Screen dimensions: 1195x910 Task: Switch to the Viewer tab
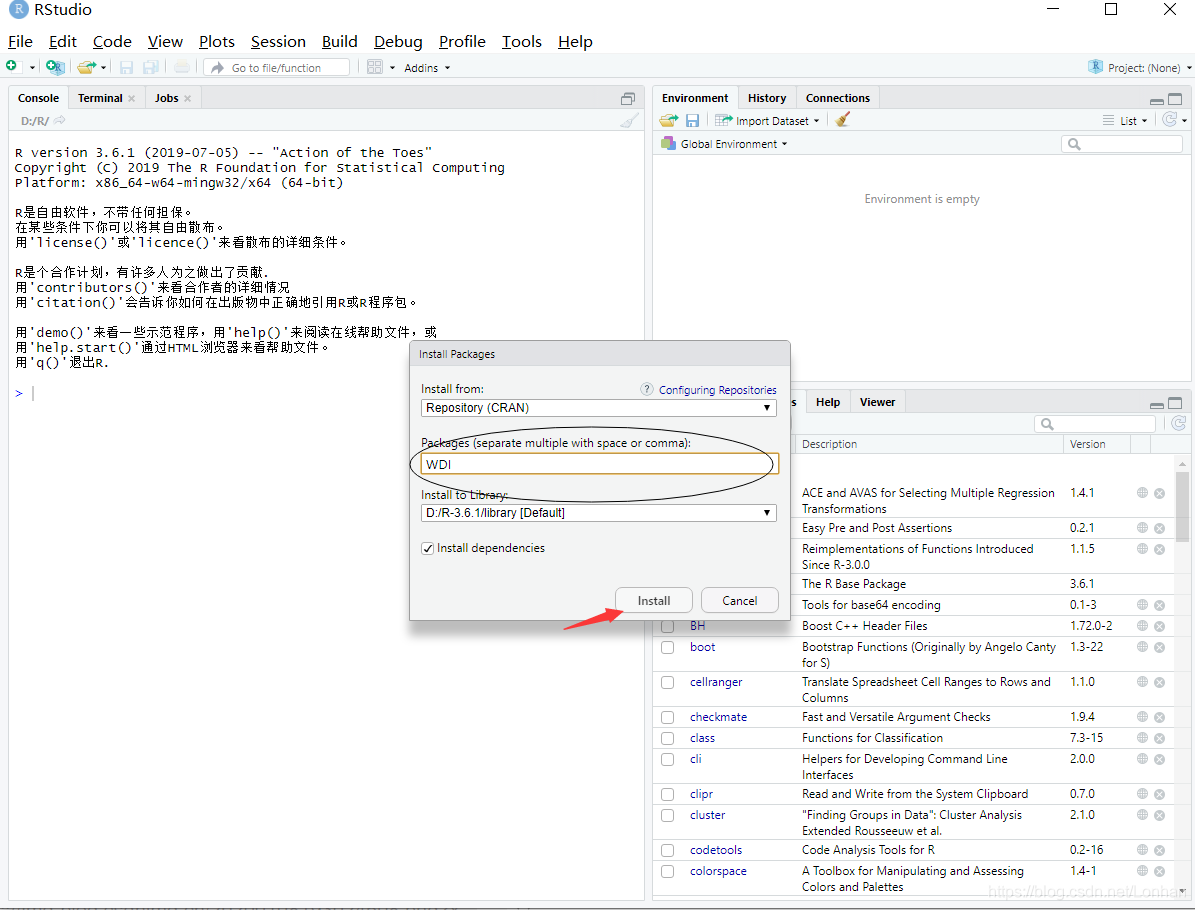877,402
